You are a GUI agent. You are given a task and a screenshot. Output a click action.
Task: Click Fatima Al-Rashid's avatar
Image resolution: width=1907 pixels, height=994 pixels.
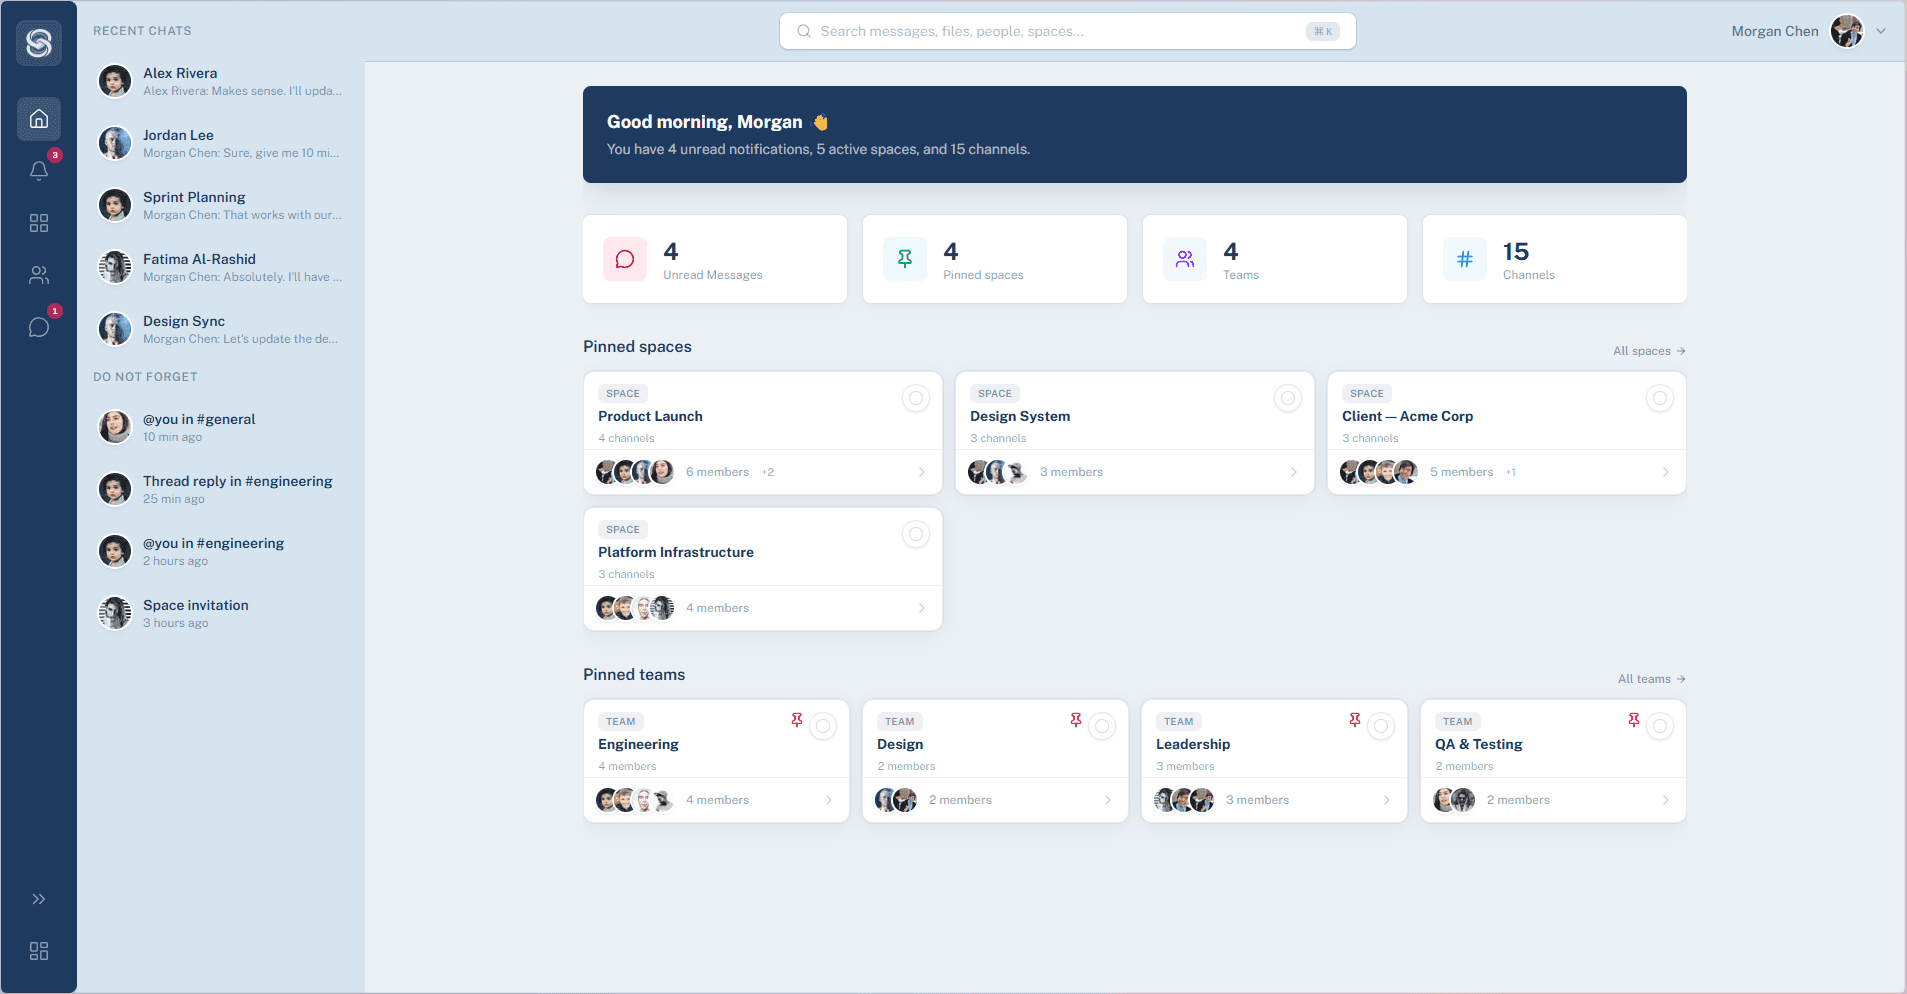(115, 267)
